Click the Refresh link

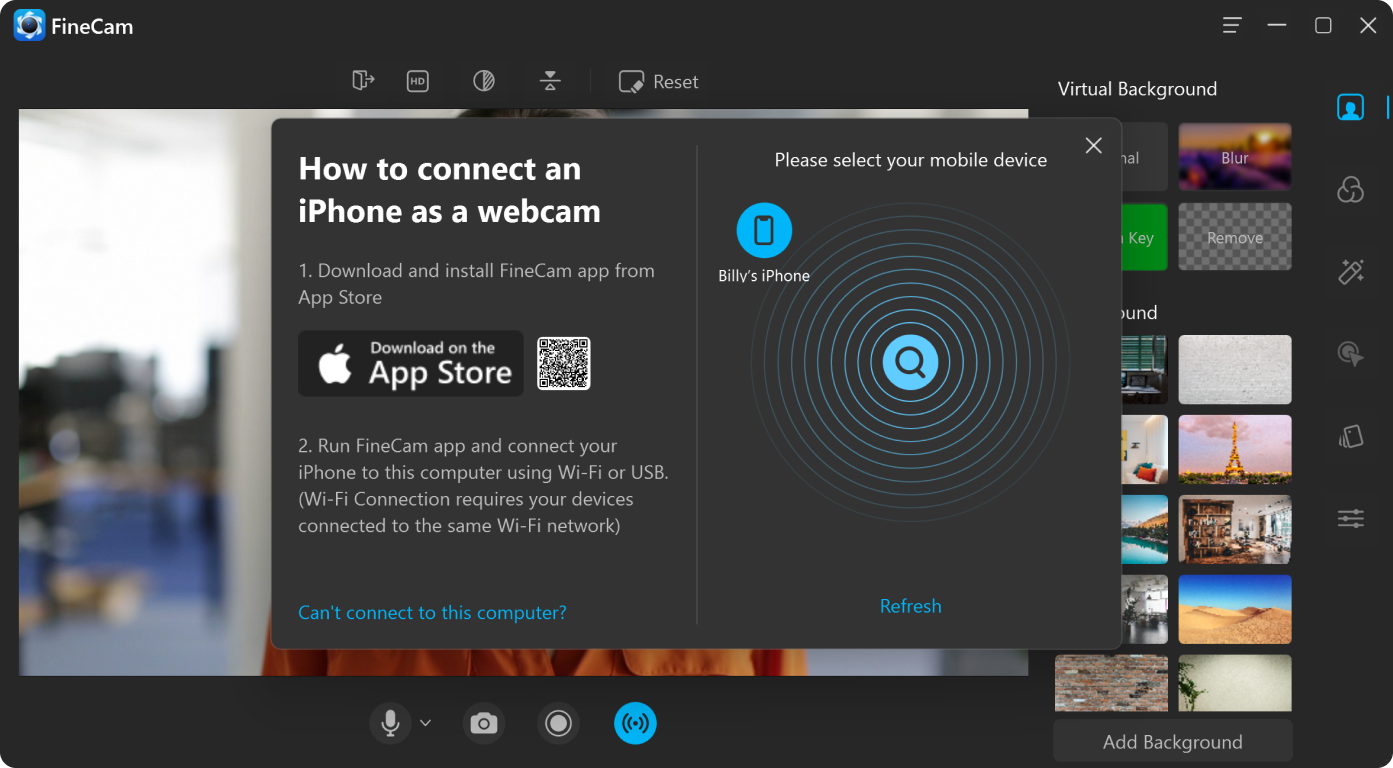(x=910, y=606)
